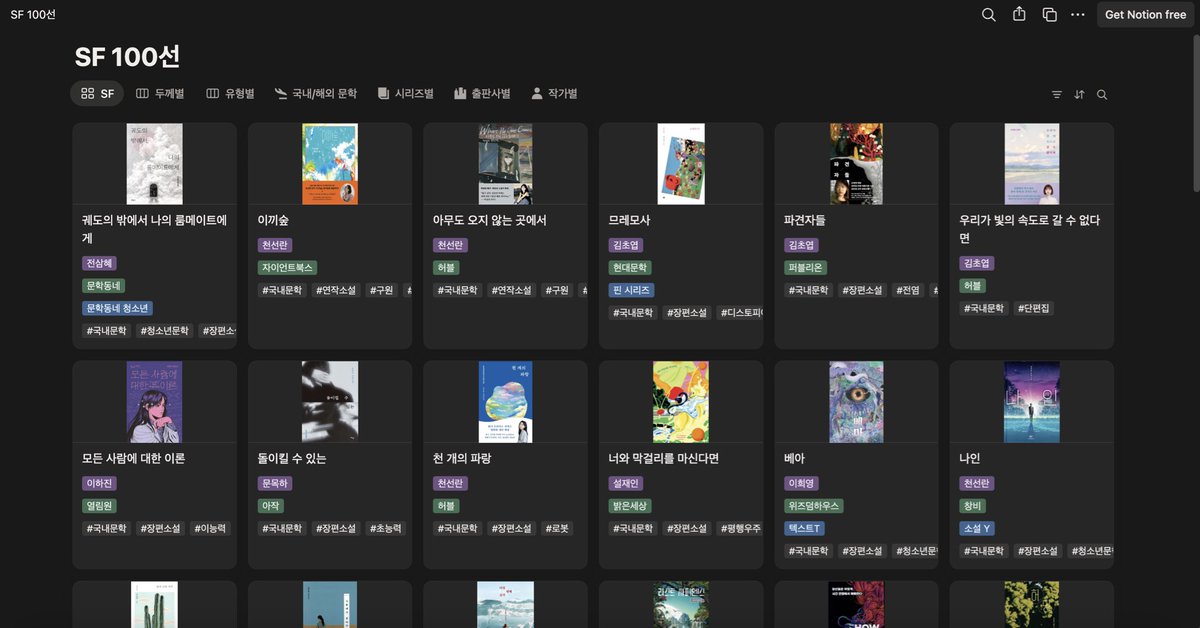The image size is (1200, 628).
Task: Open the 돌이킬 수 있는 book cover
Action: tap(330, 402)
